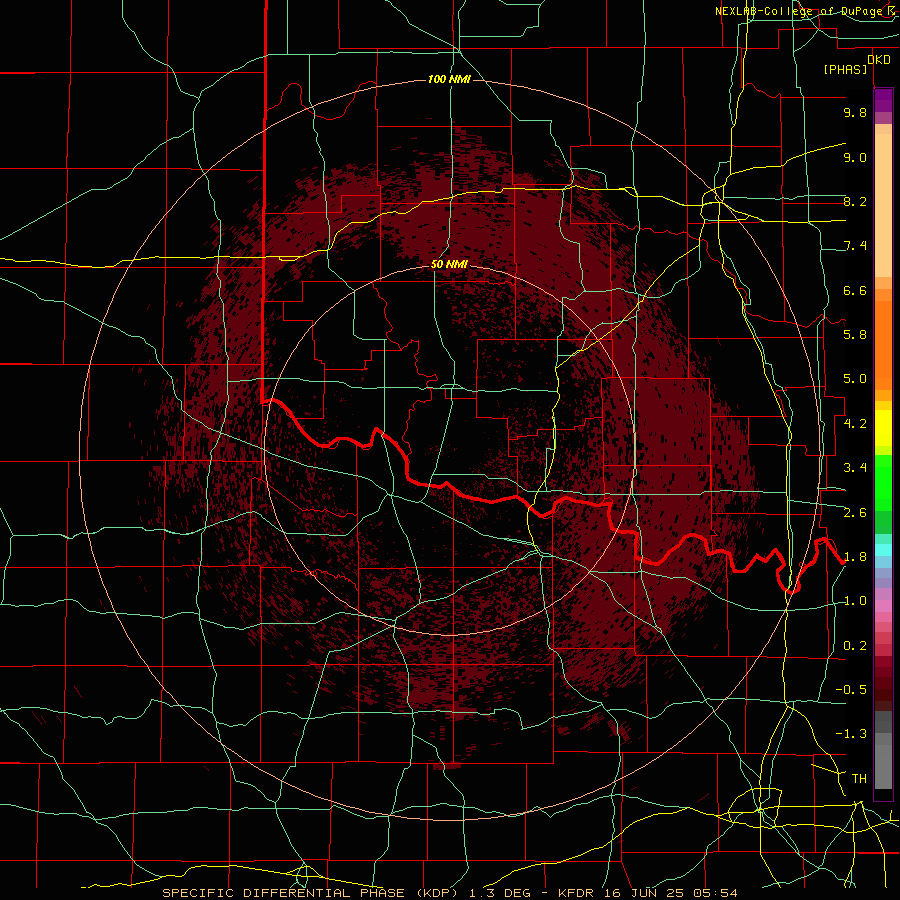Click the SPECIFIC DIFFERENTIAL PHASE (KDP) caption
Viewport: 900px width, 900px height.
coord(313,893)
